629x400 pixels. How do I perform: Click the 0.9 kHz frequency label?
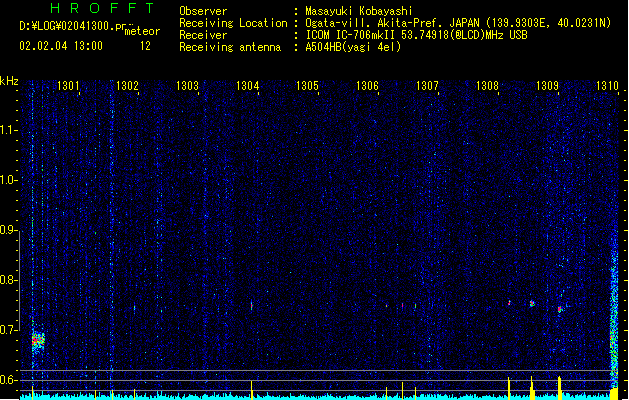8,229
